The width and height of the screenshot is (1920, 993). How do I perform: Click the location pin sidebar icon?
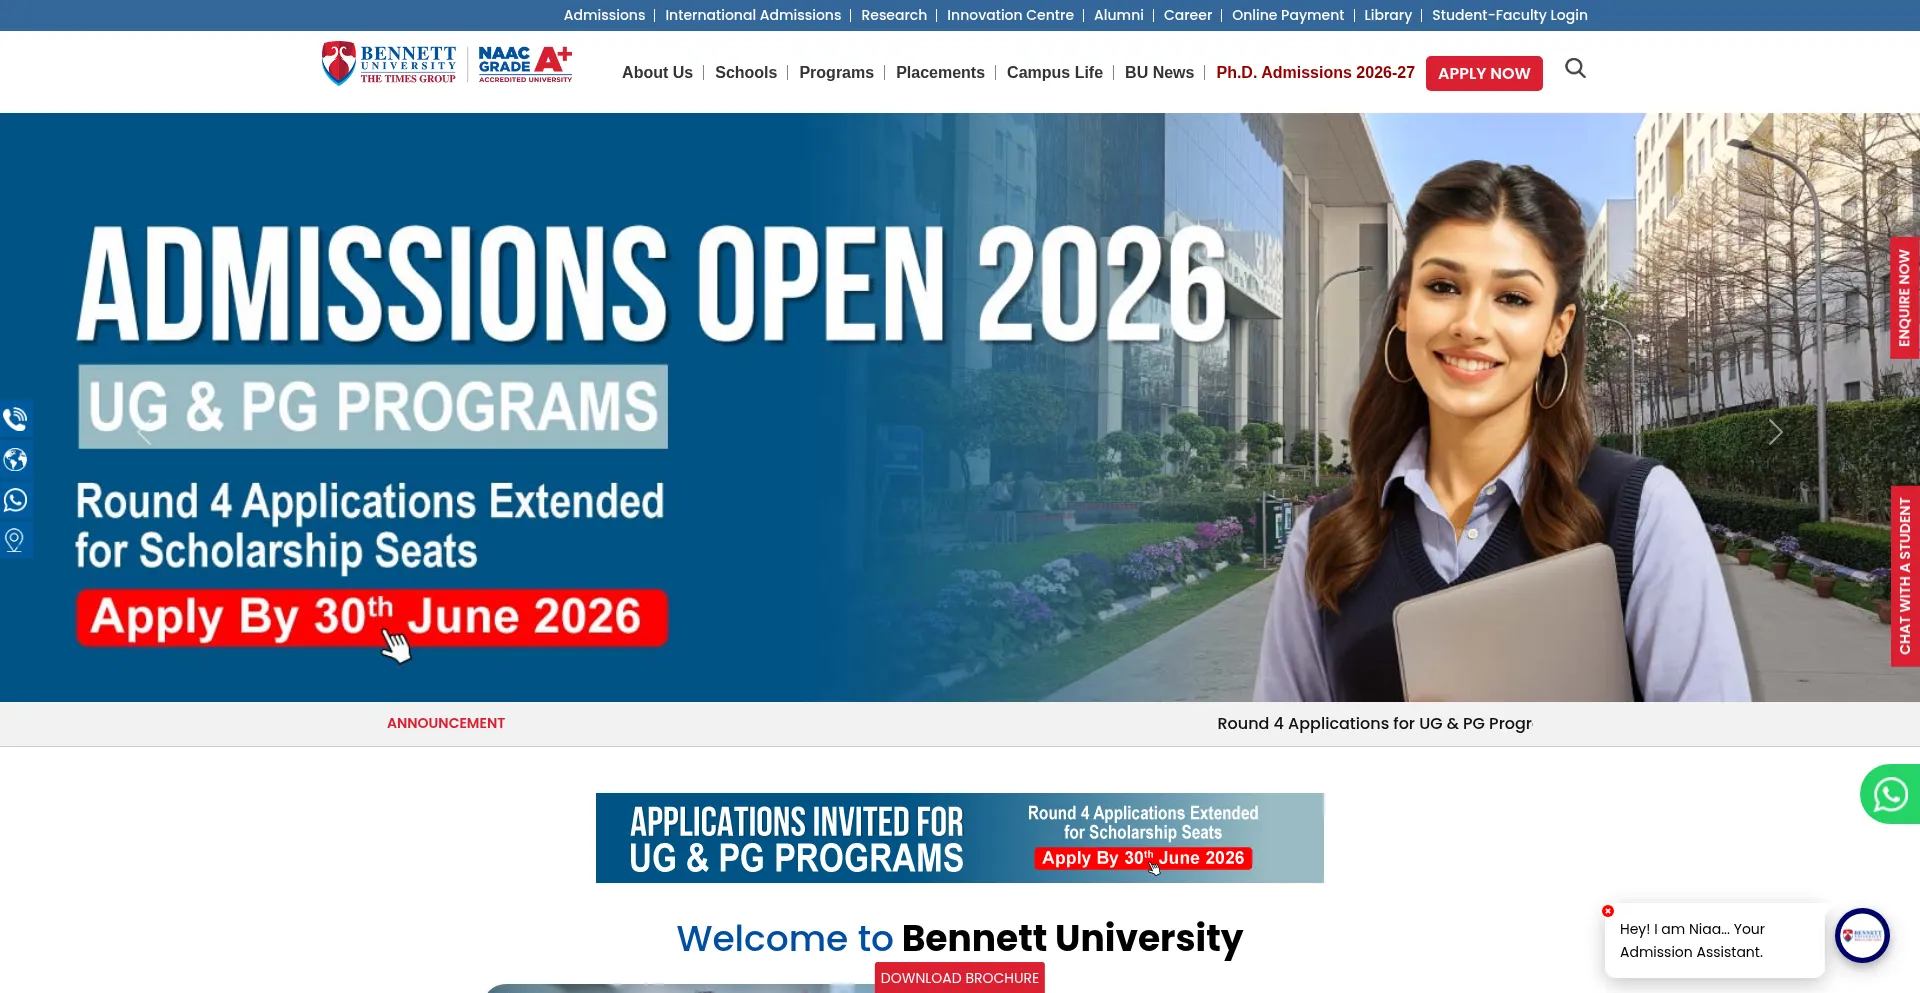tap(15, 540)
